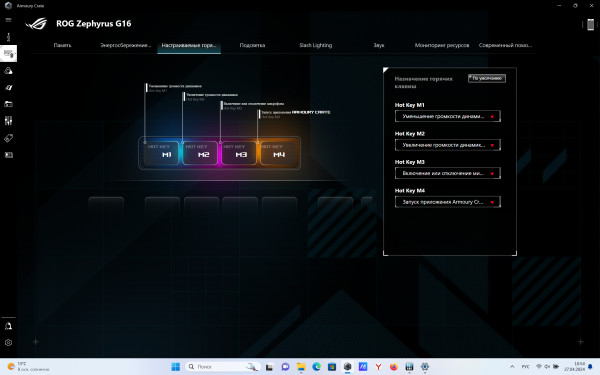Viewport: 600px width, 375px height.
Task: Click the По умолчанию reset button
Action: click(487, 78)
